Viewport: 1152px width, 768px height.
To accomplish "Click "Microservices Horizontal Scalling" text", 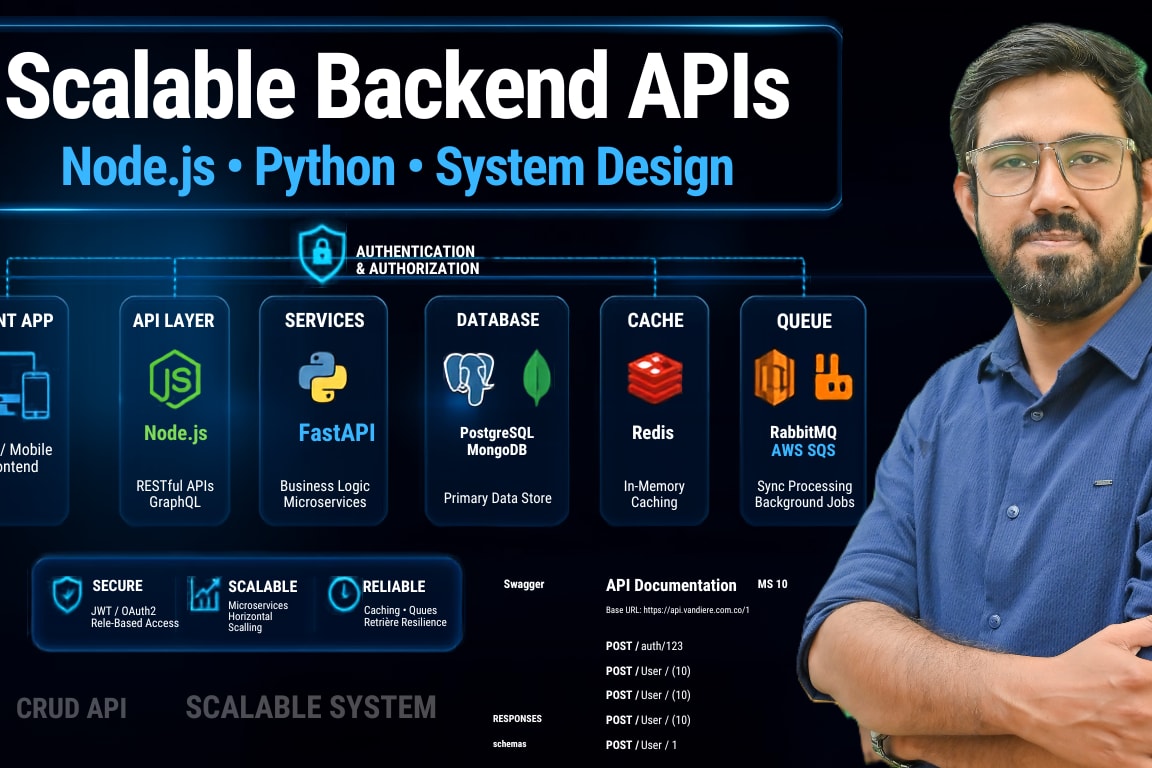I will point(258,616).
